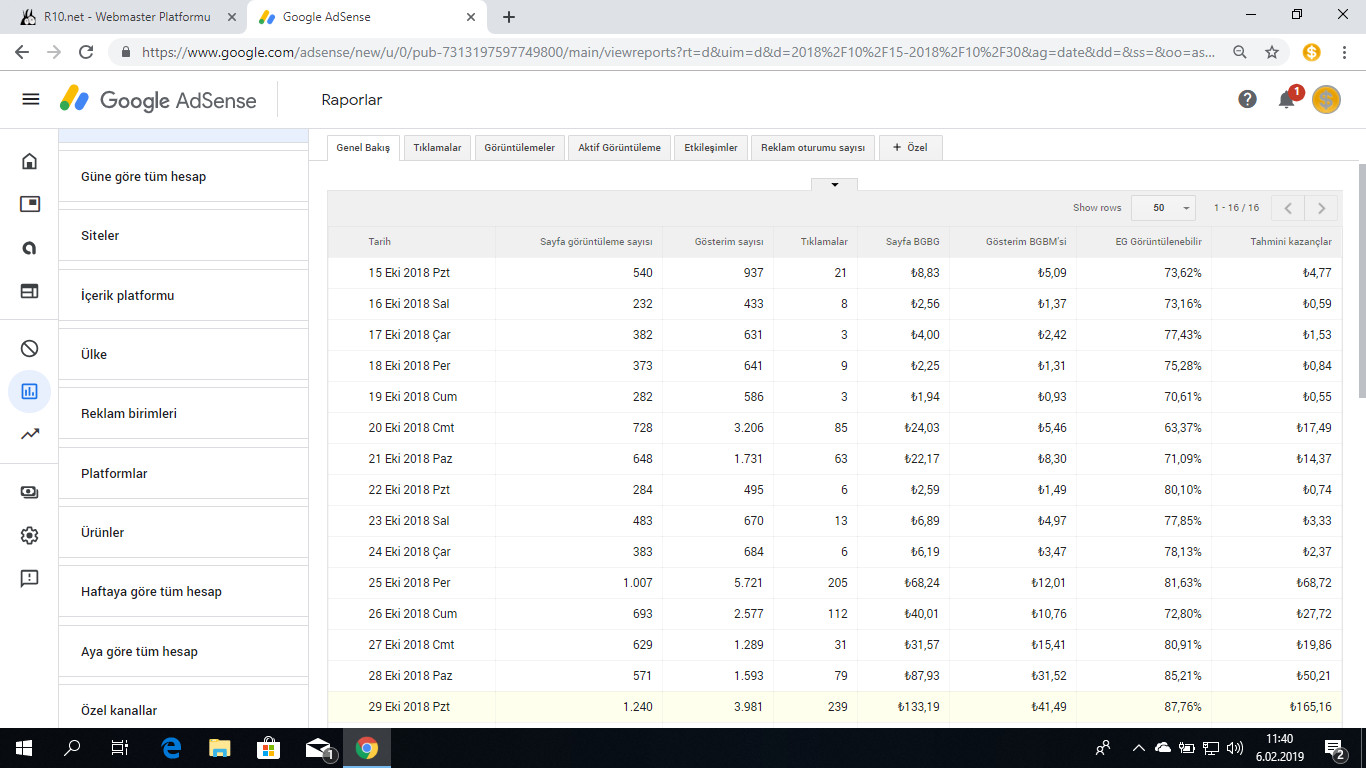The width and height of the screenshot is (1366, 768).
Task: Click the page's vertical scrollbar
Action: point(1360,280)
